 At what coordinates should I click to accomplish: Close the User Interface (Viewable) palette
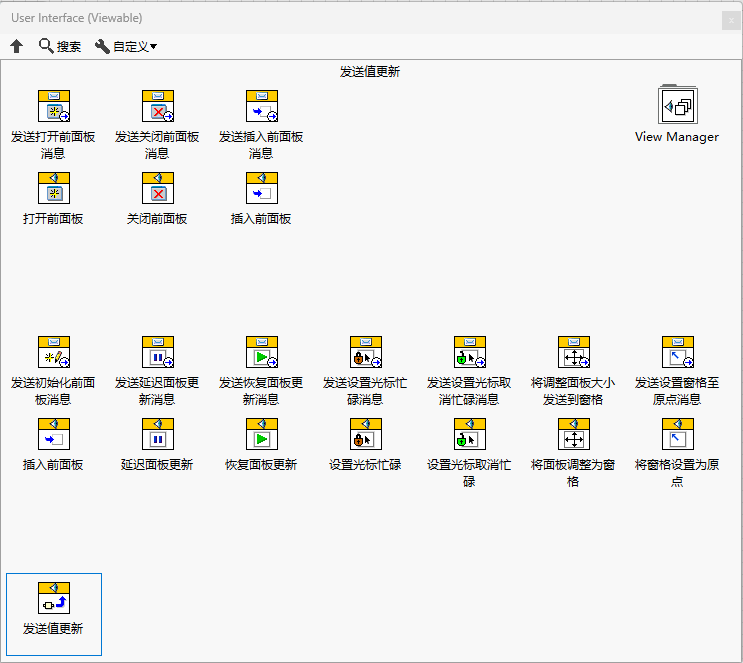731,21
